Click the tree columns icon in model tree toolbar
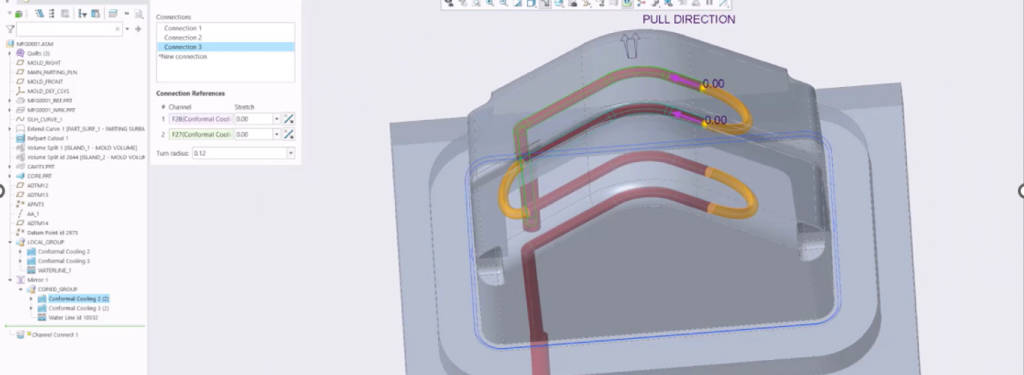The image size is (1024, 375). 65,13
